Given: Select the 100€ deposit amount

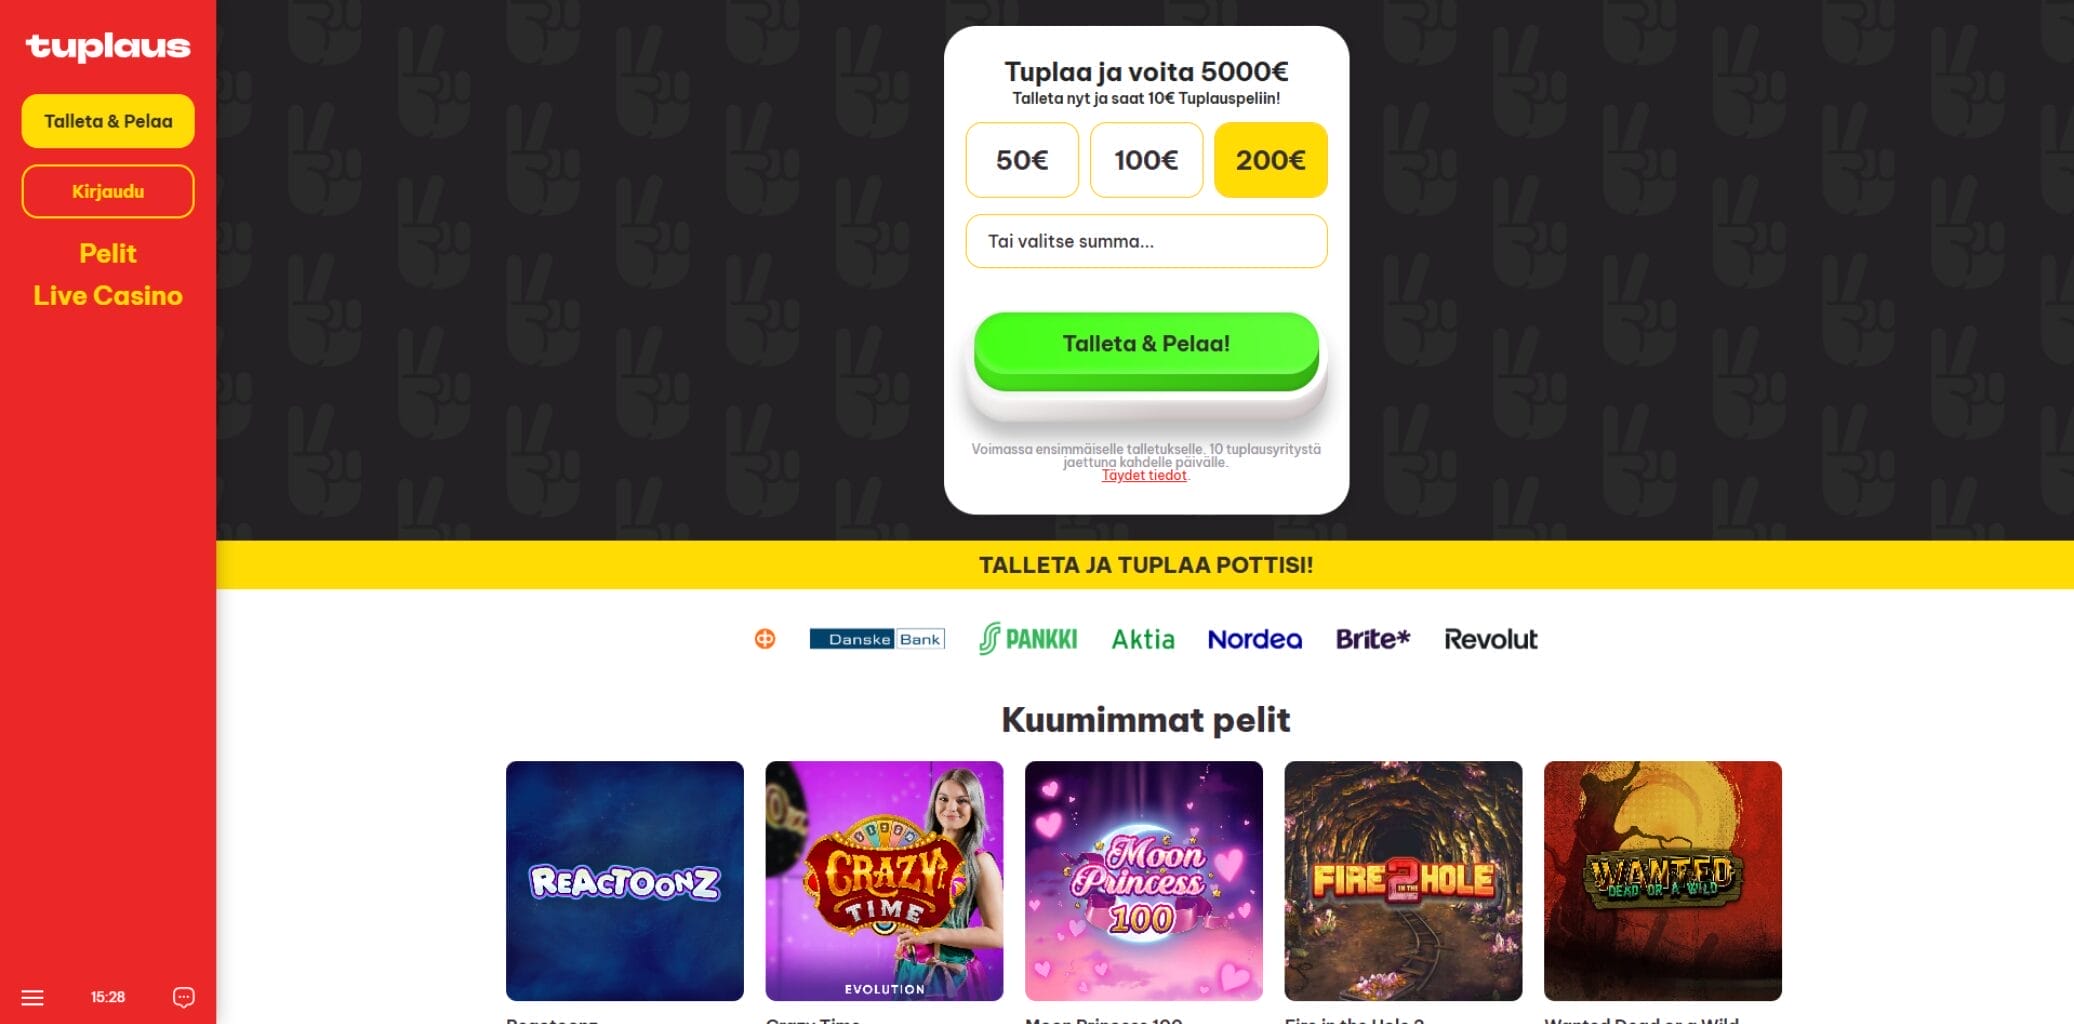Looking at the screenshot, I should (1146, 160).
